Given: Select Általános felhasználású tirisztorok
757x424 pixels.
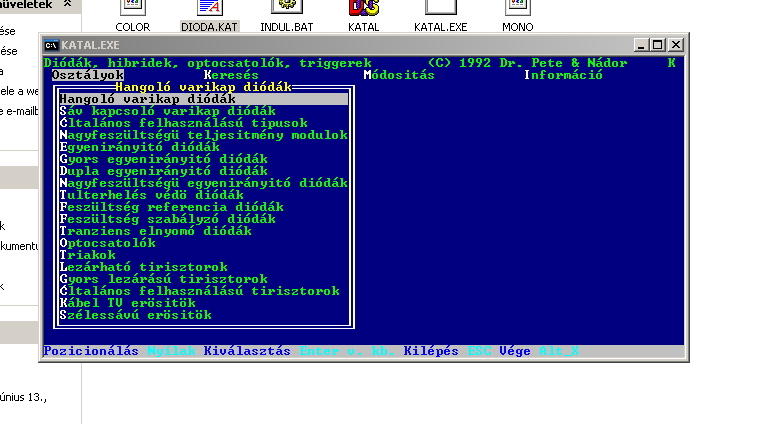Looking at the screenshot, I should click(199, 291).
